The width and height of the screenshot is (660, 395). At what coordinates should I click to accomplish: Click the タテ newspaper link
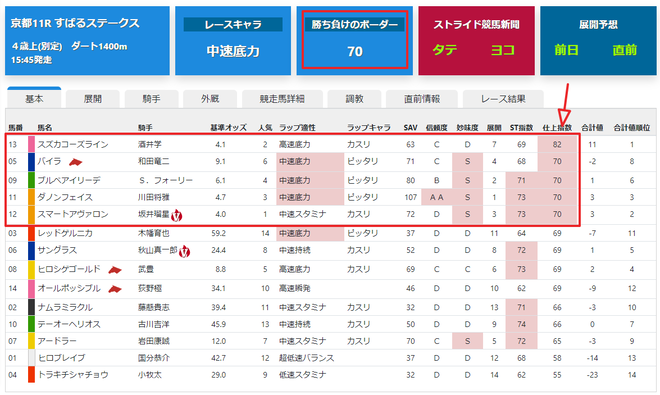[445, 50]
